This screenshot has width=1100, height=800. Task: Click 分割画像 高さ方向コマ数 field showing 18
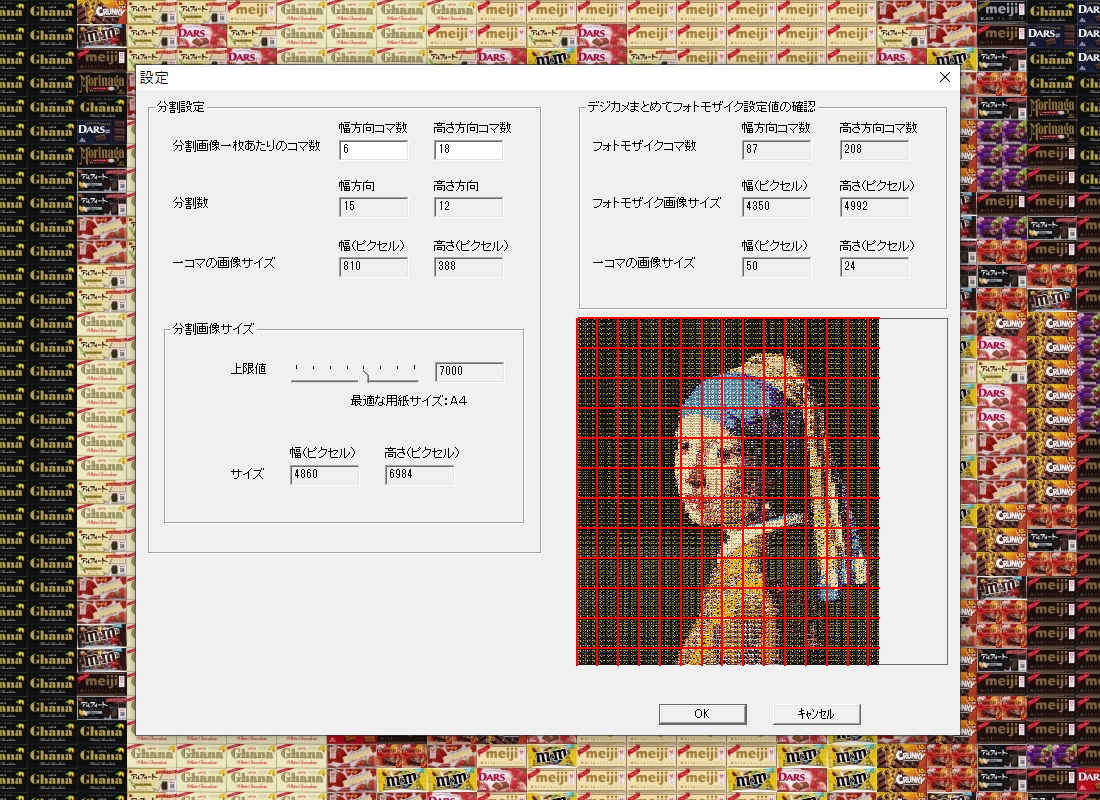[469, 149]
